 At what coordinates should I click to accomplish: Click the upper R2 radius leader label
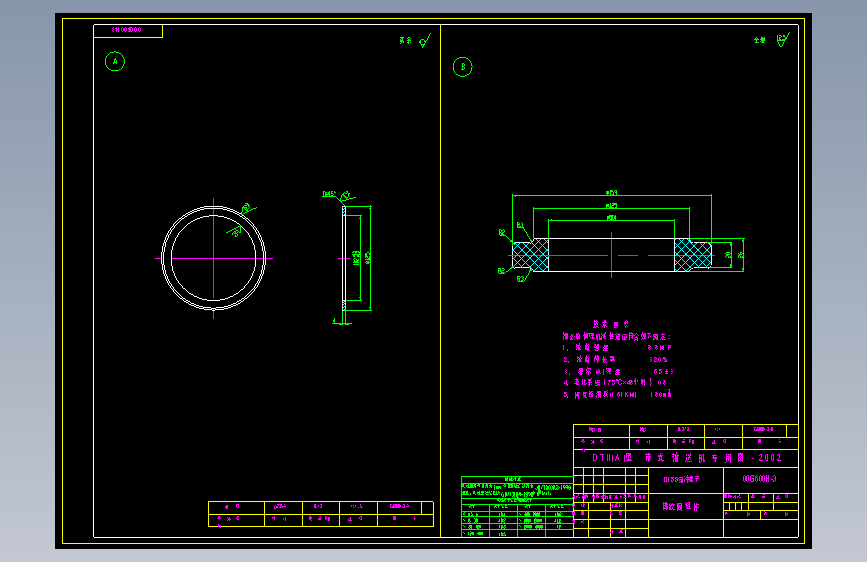(x=502, y=233)
